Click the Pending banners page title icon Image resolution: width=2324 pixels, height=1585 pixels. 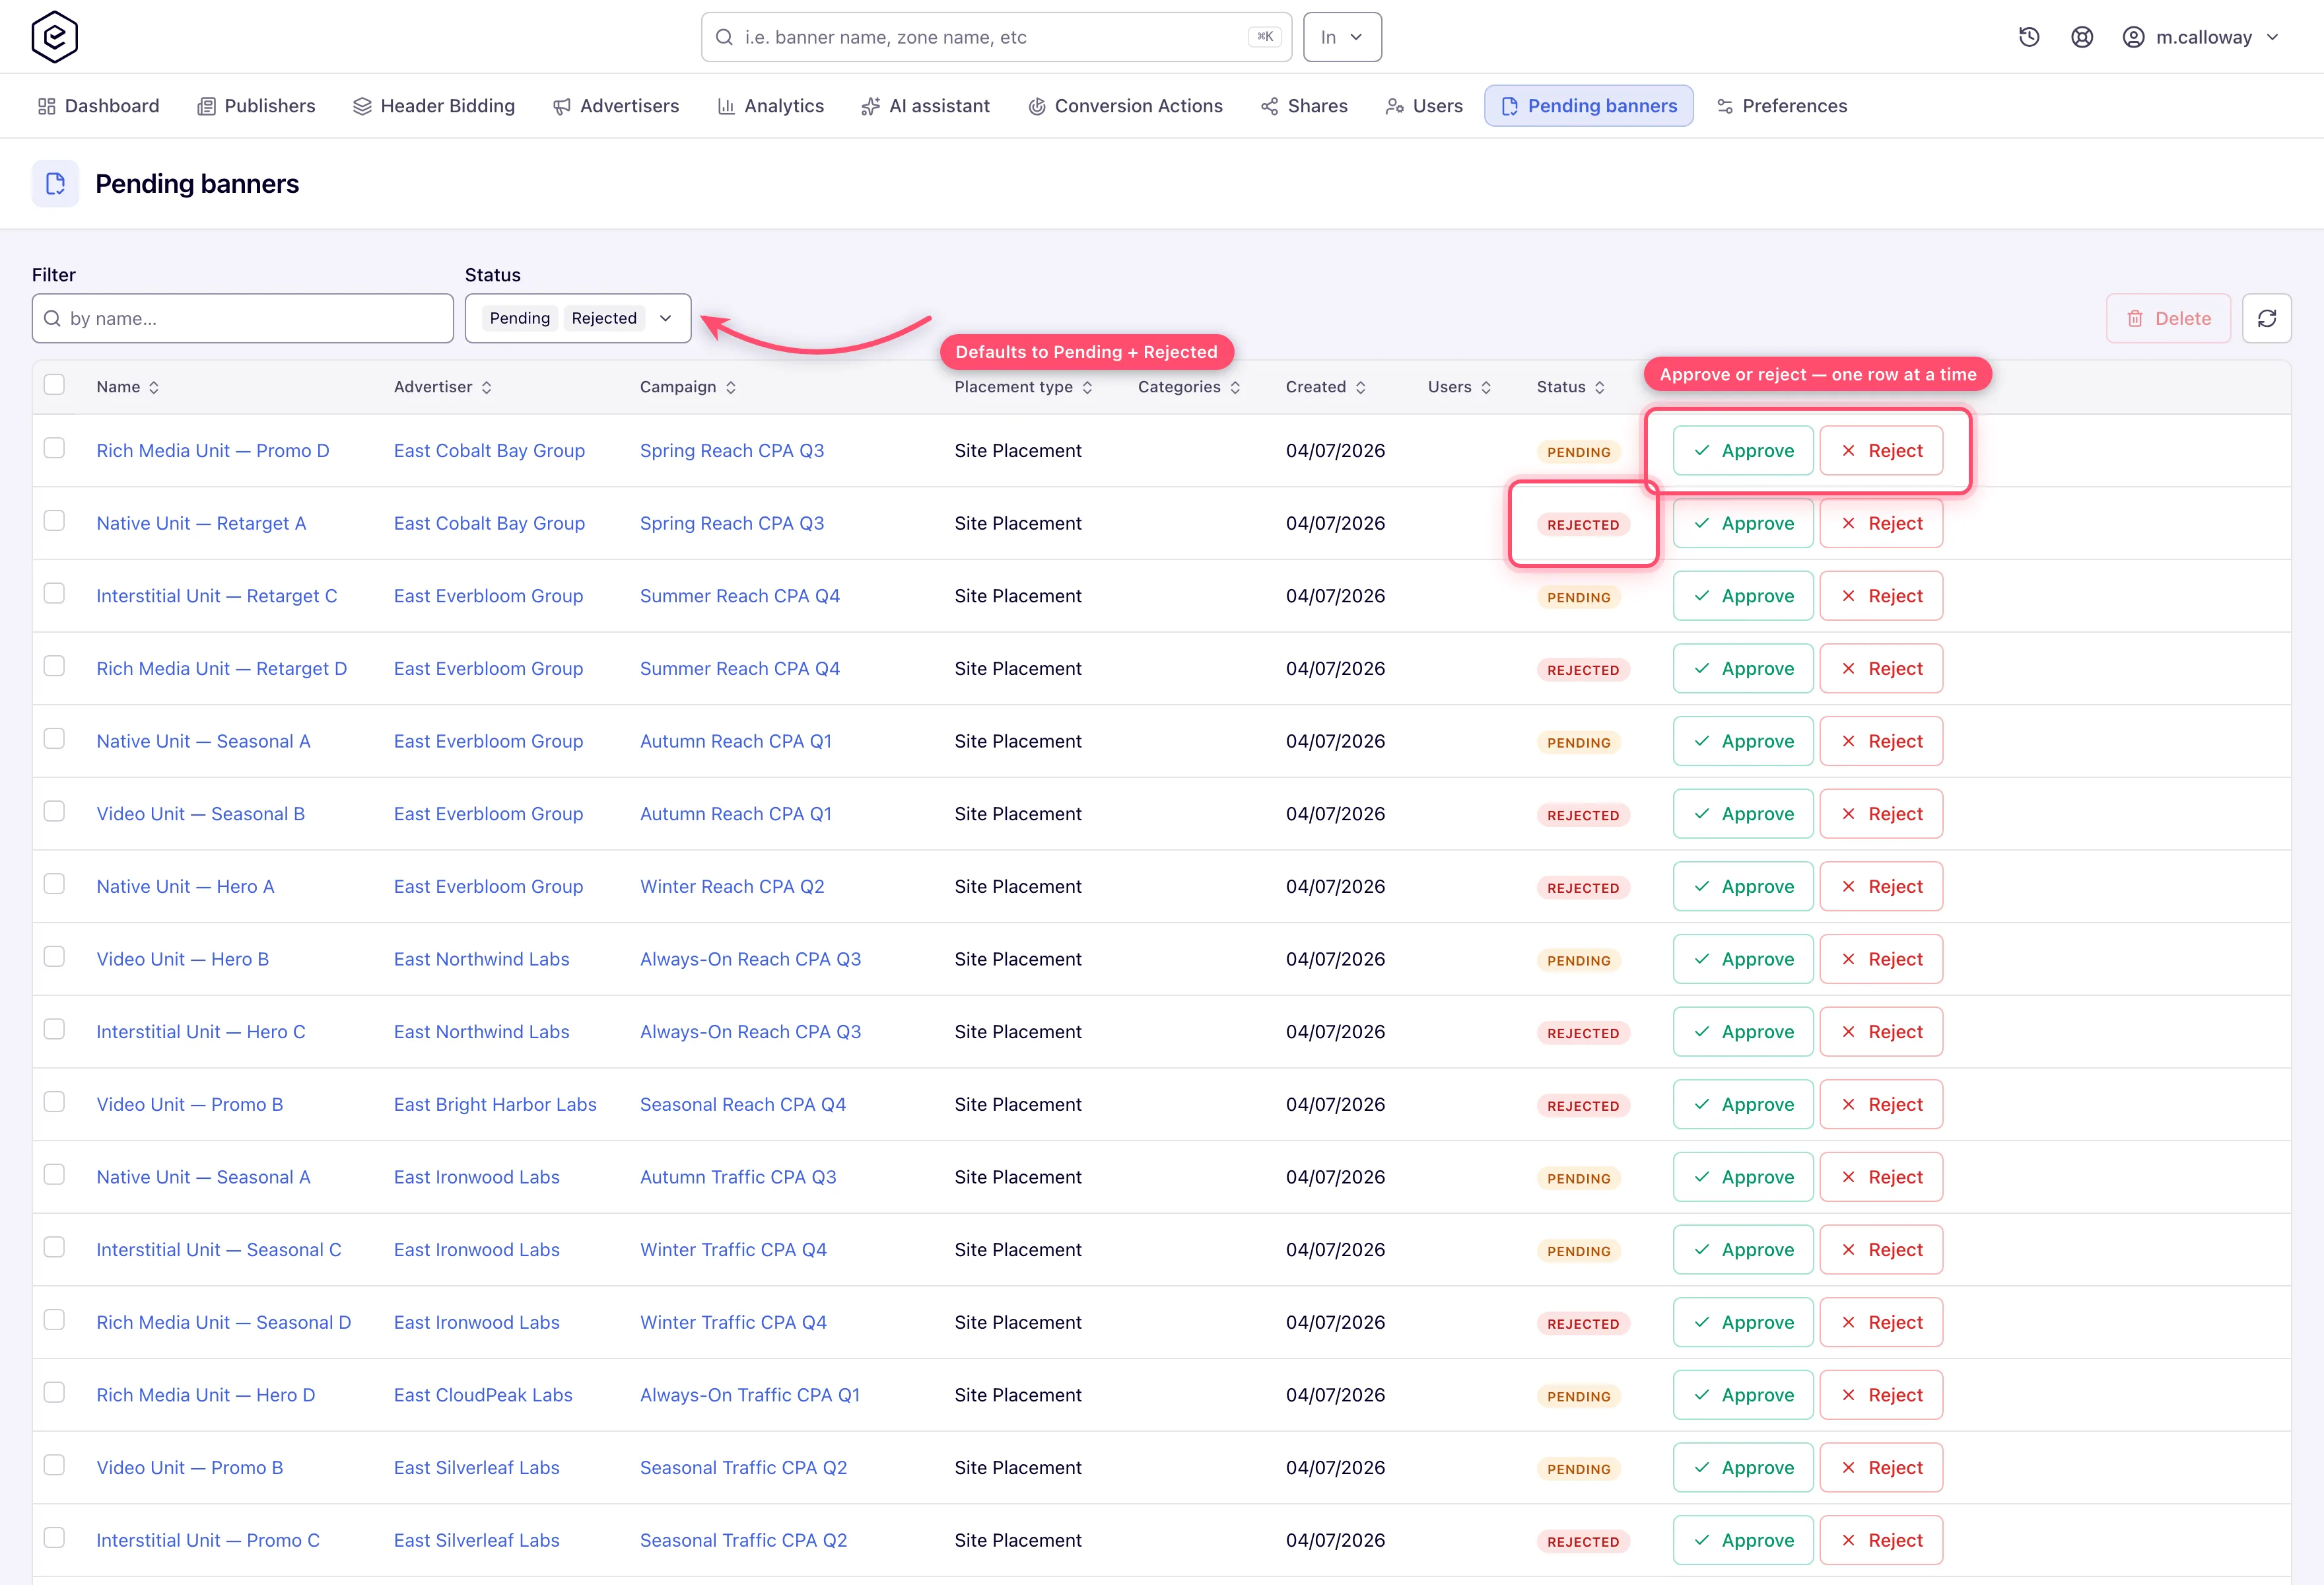pos(55,184)
